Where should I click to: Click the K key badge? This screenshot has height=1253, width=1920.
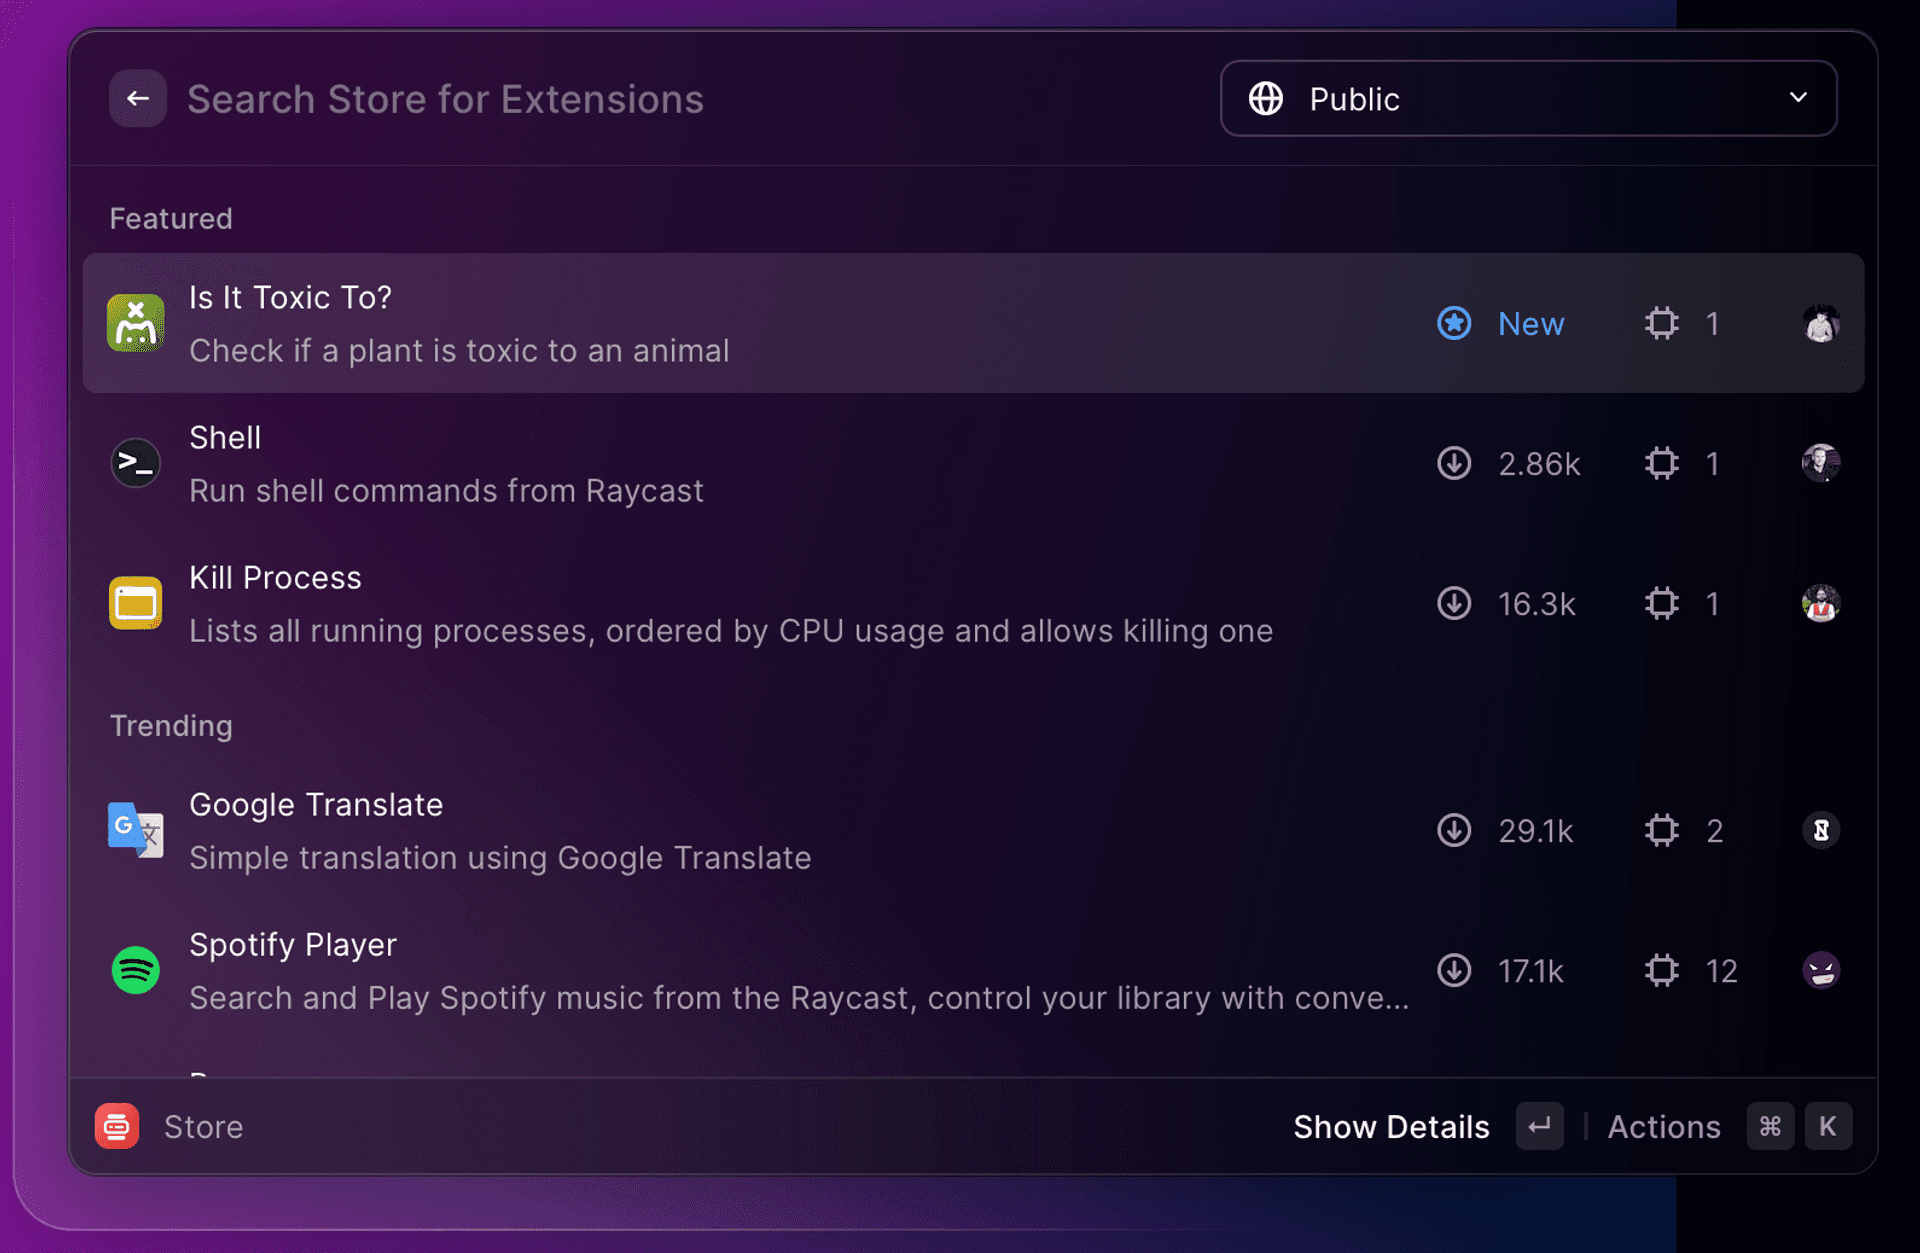click(1828, 1126)
